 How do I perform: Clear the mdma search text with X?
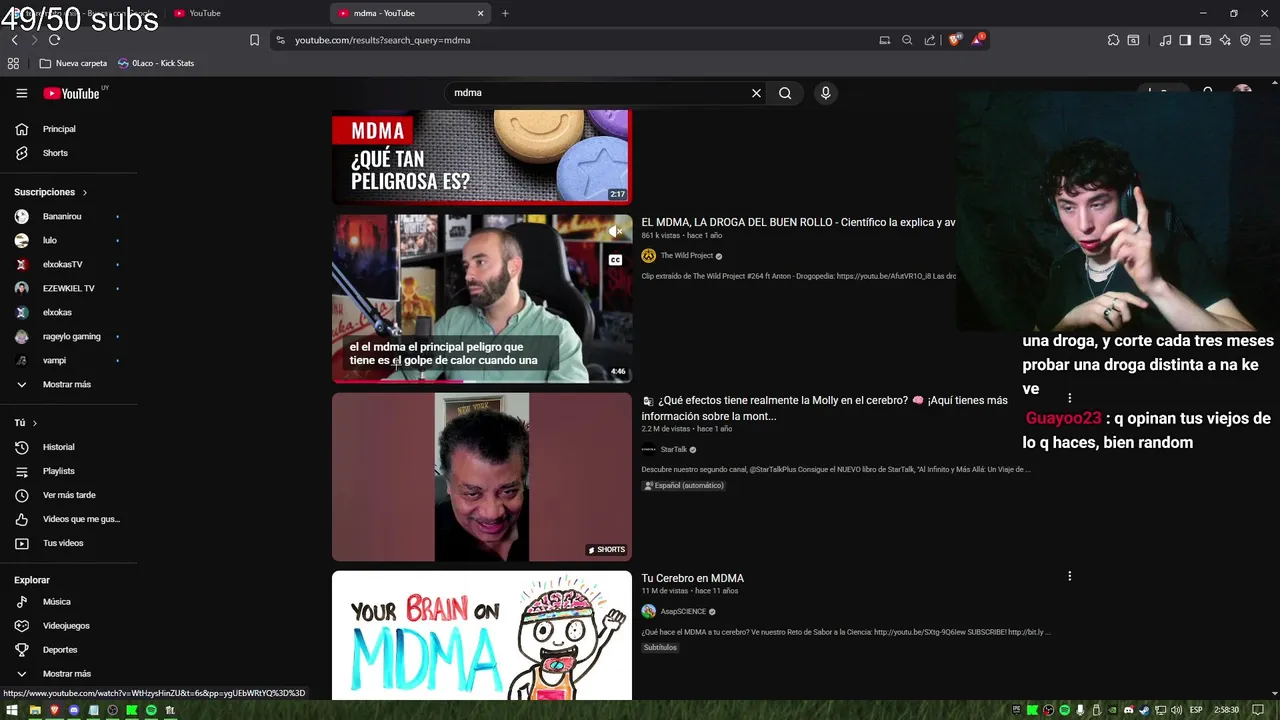pos(756,93)
